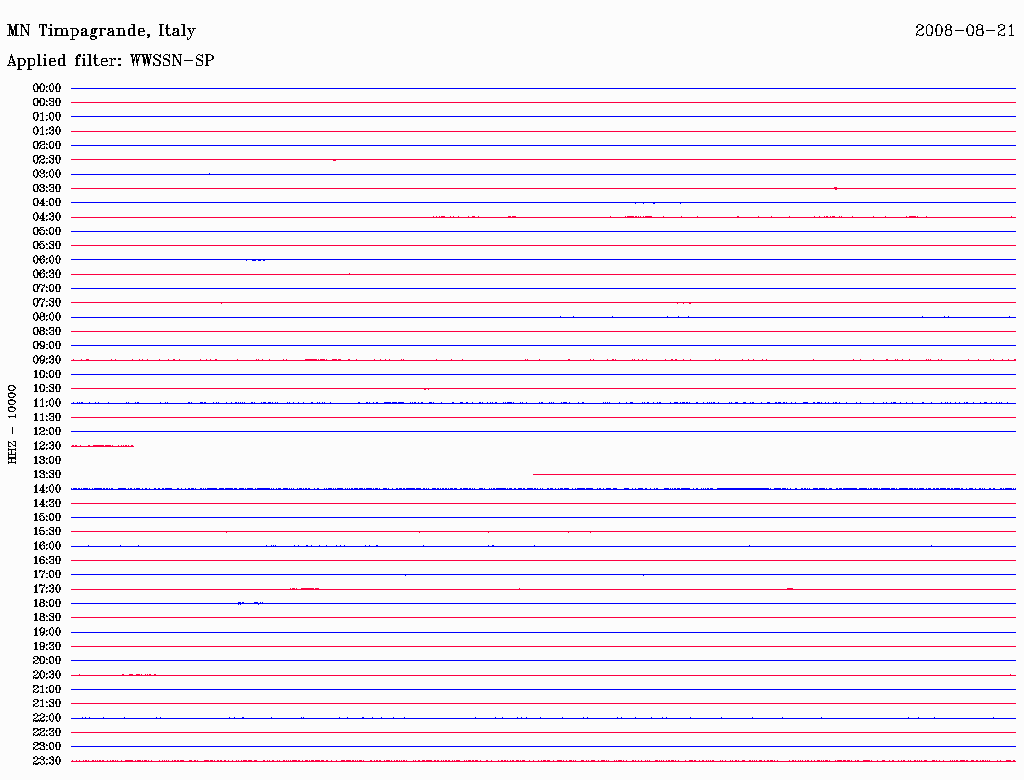Select the 23:30 red trace line
Viewport: 1024px width, 780px height.
tap(543, 760)
